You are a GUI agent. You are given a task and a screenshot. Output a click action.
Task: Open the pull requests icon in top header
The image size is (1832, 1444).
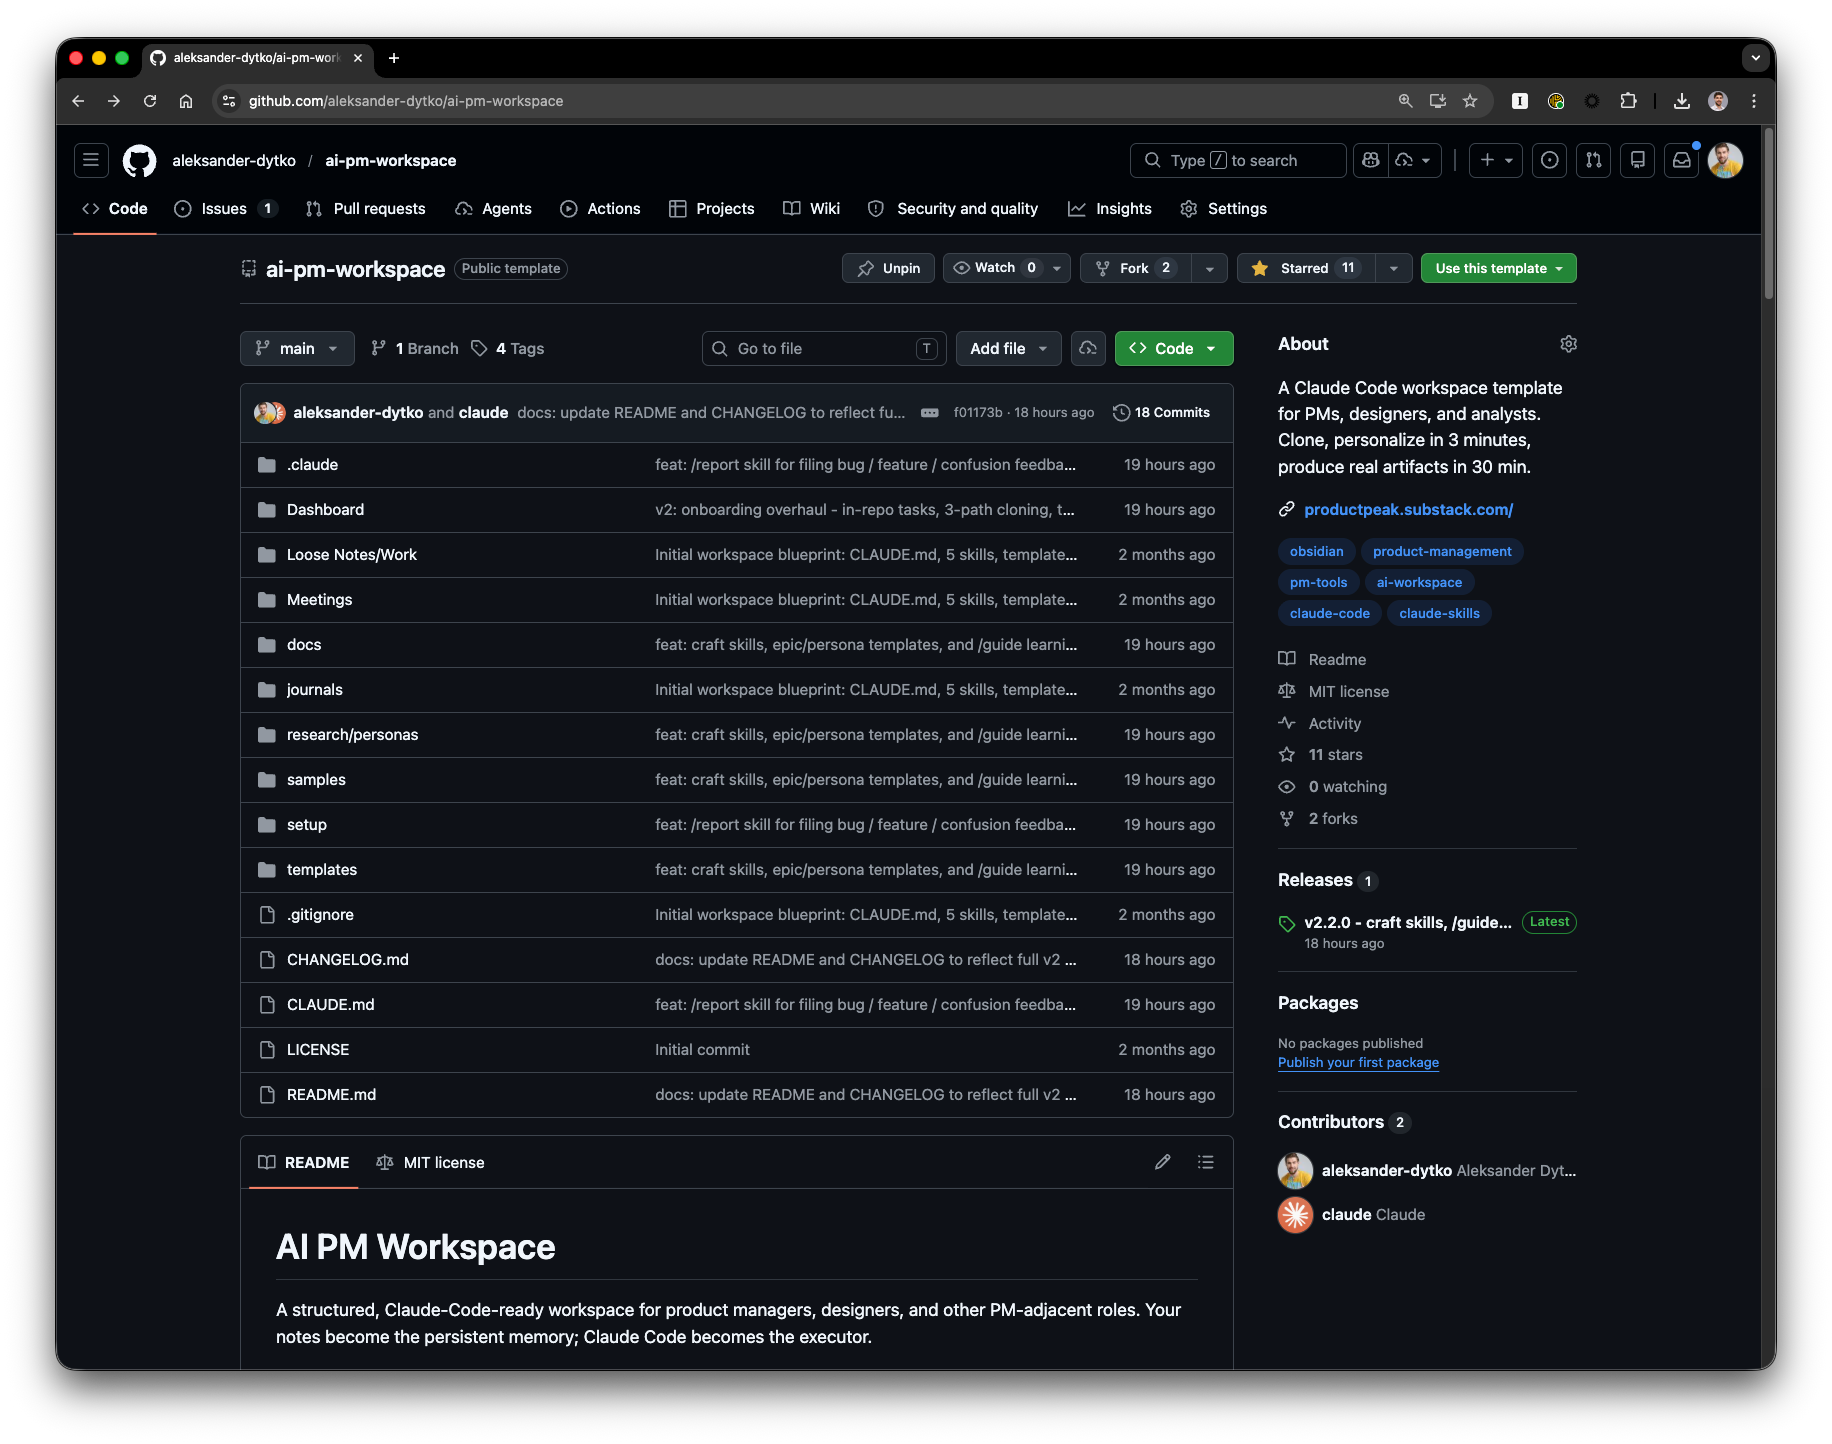[x=1593, y=160]
